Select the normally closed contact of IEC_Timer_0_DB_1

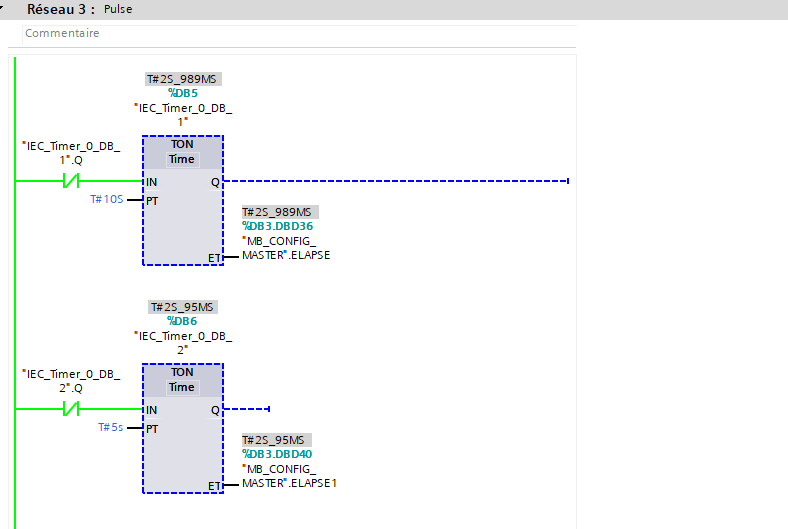click(72, 181)
